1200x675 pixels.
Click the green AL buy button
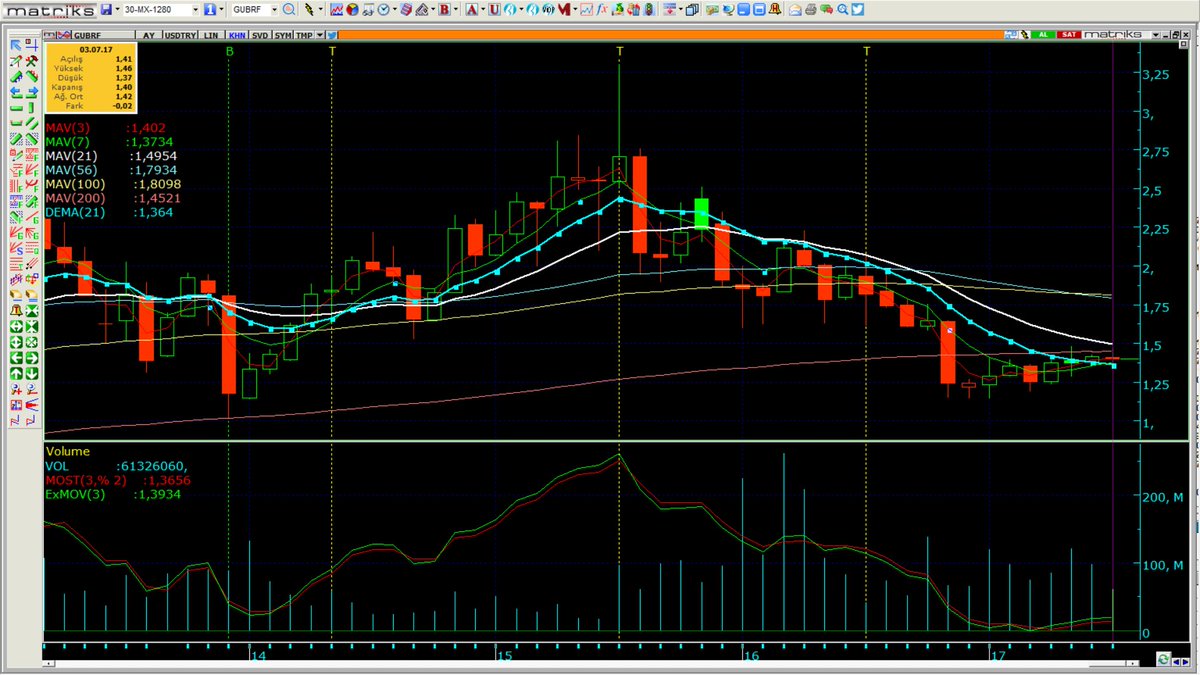pos(1042,34)
